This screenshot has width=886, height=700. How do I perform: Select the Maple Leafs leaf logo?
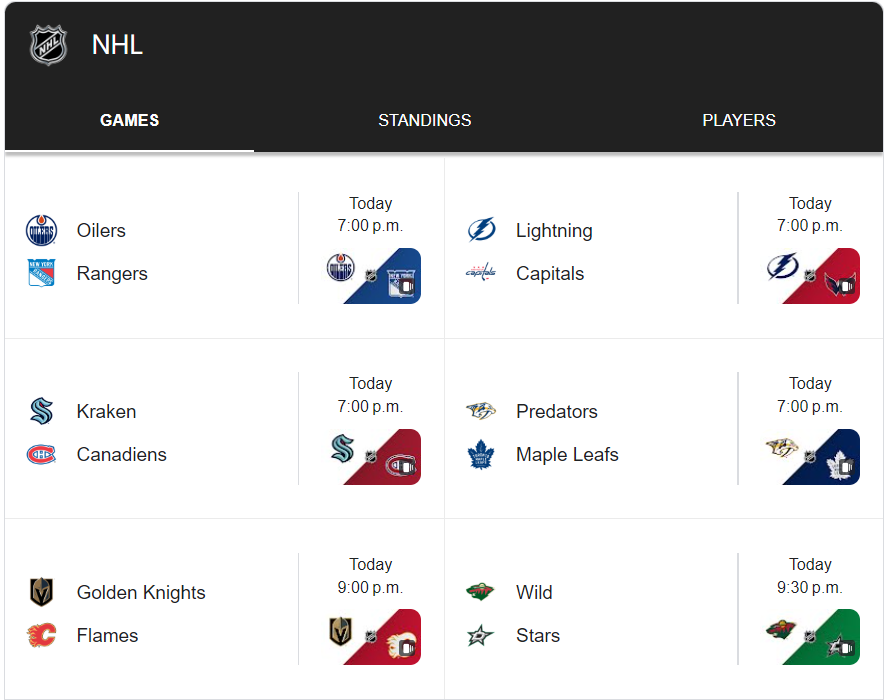click(x=481, y=454)
